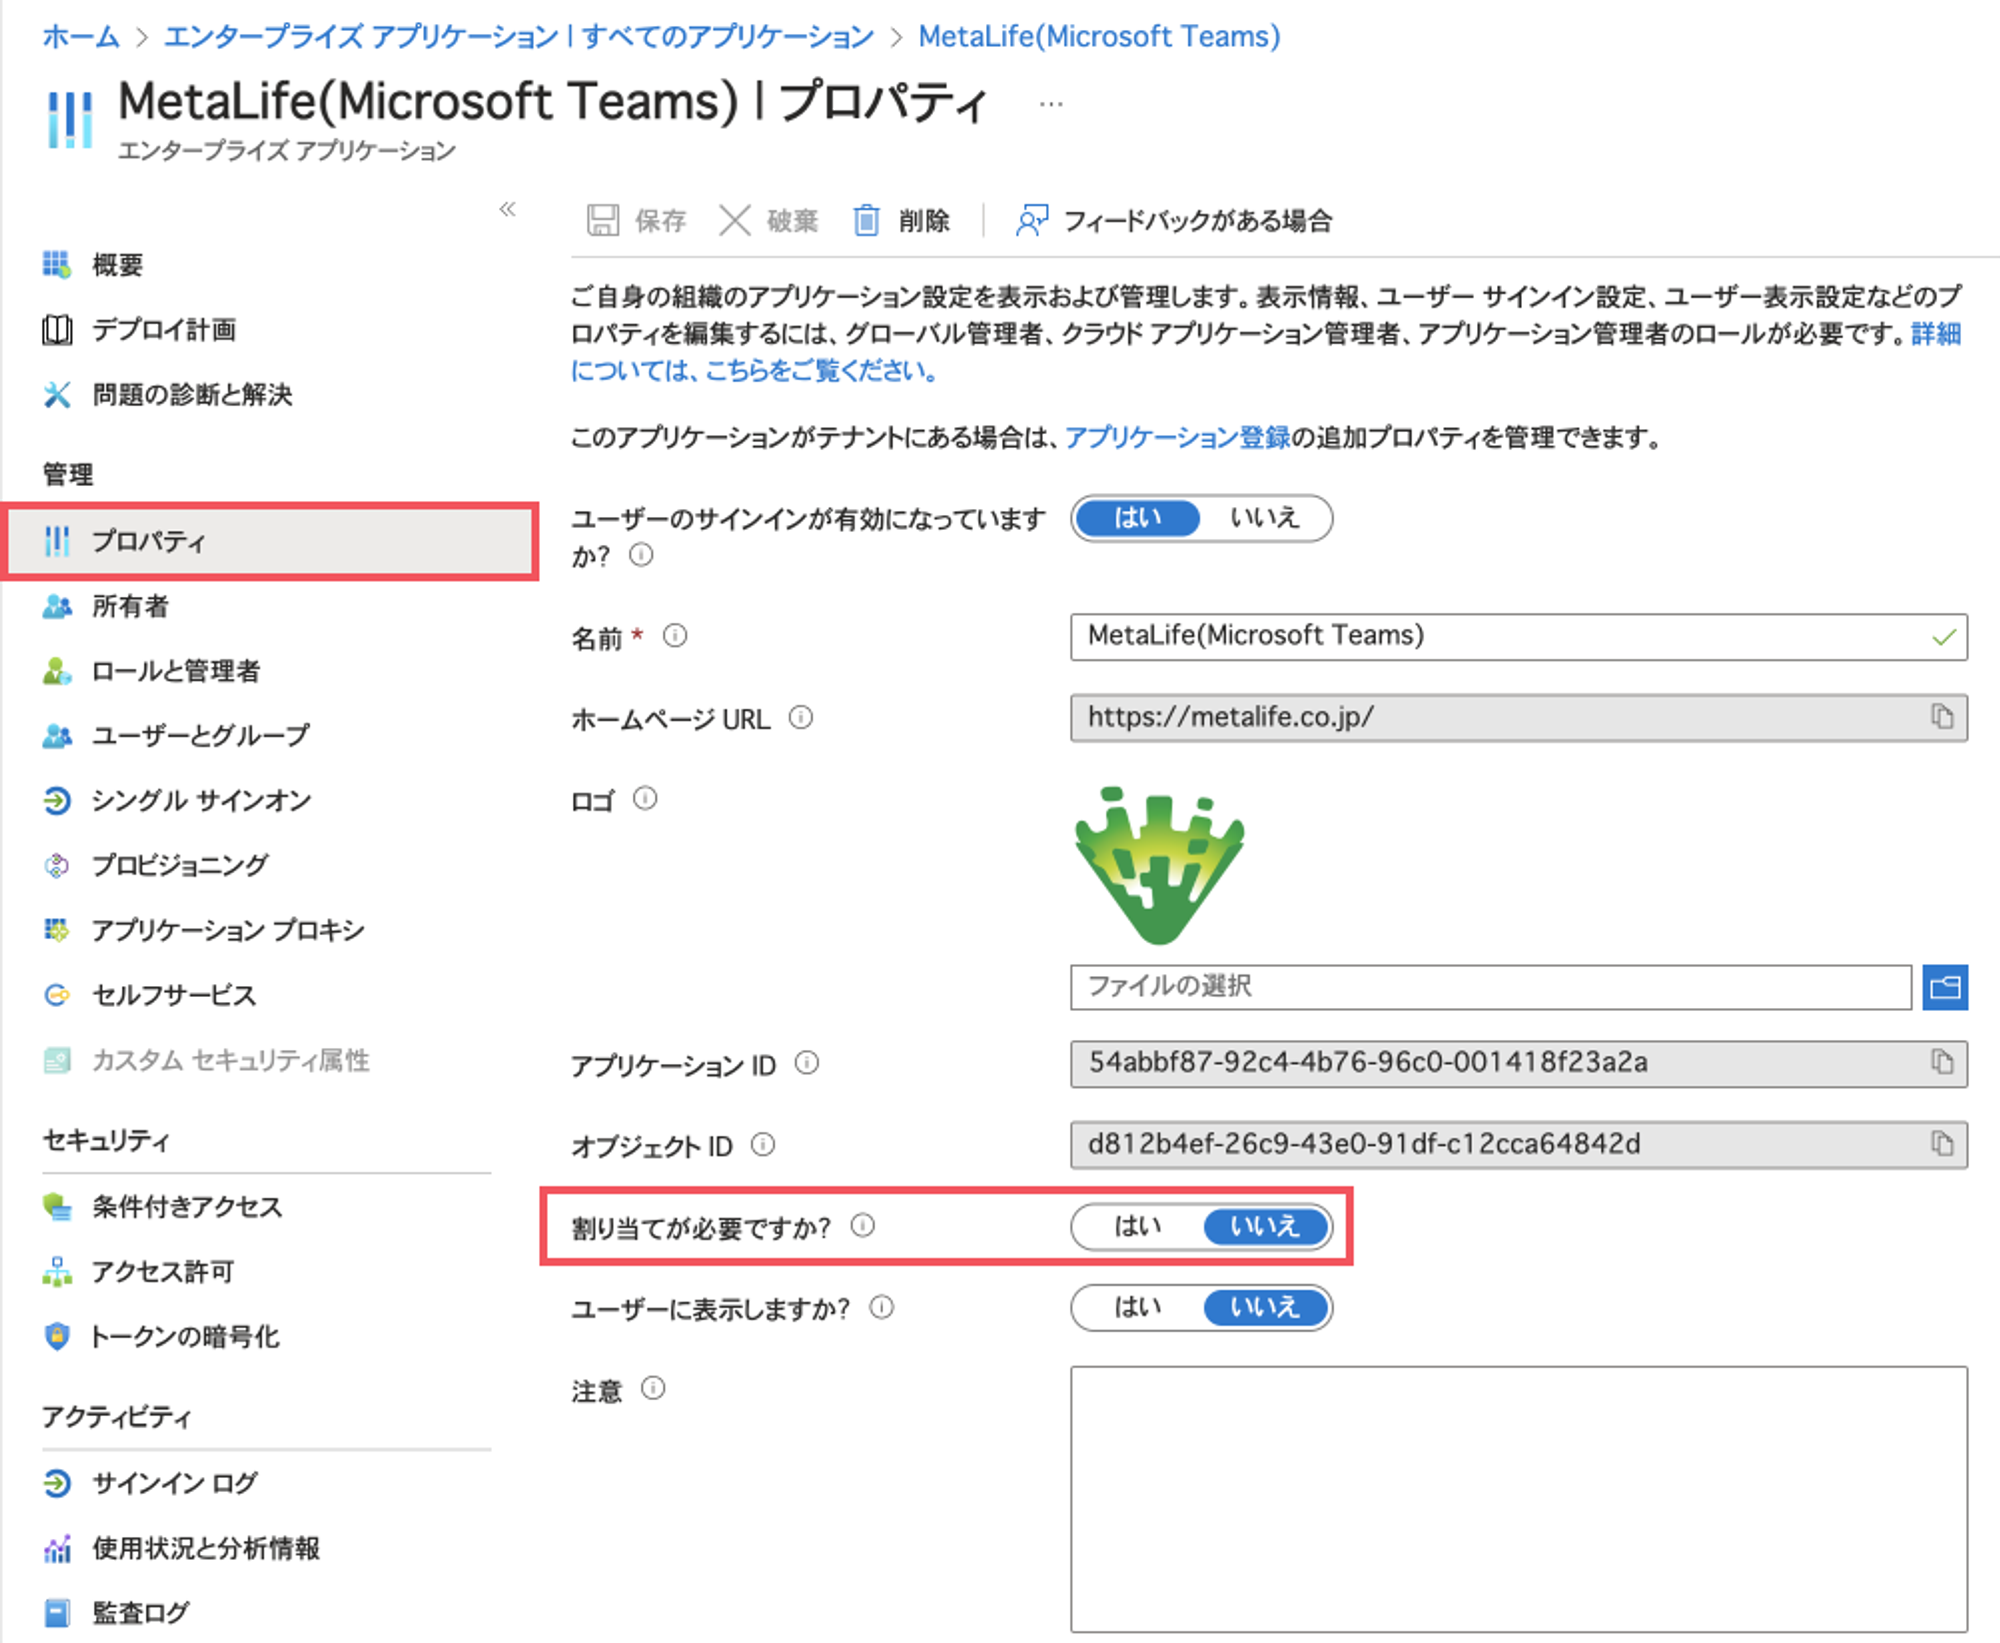Click the 条件付きアクセス icon
The width and height of the screenshot is (2000, 1643).
[57, 1207]
